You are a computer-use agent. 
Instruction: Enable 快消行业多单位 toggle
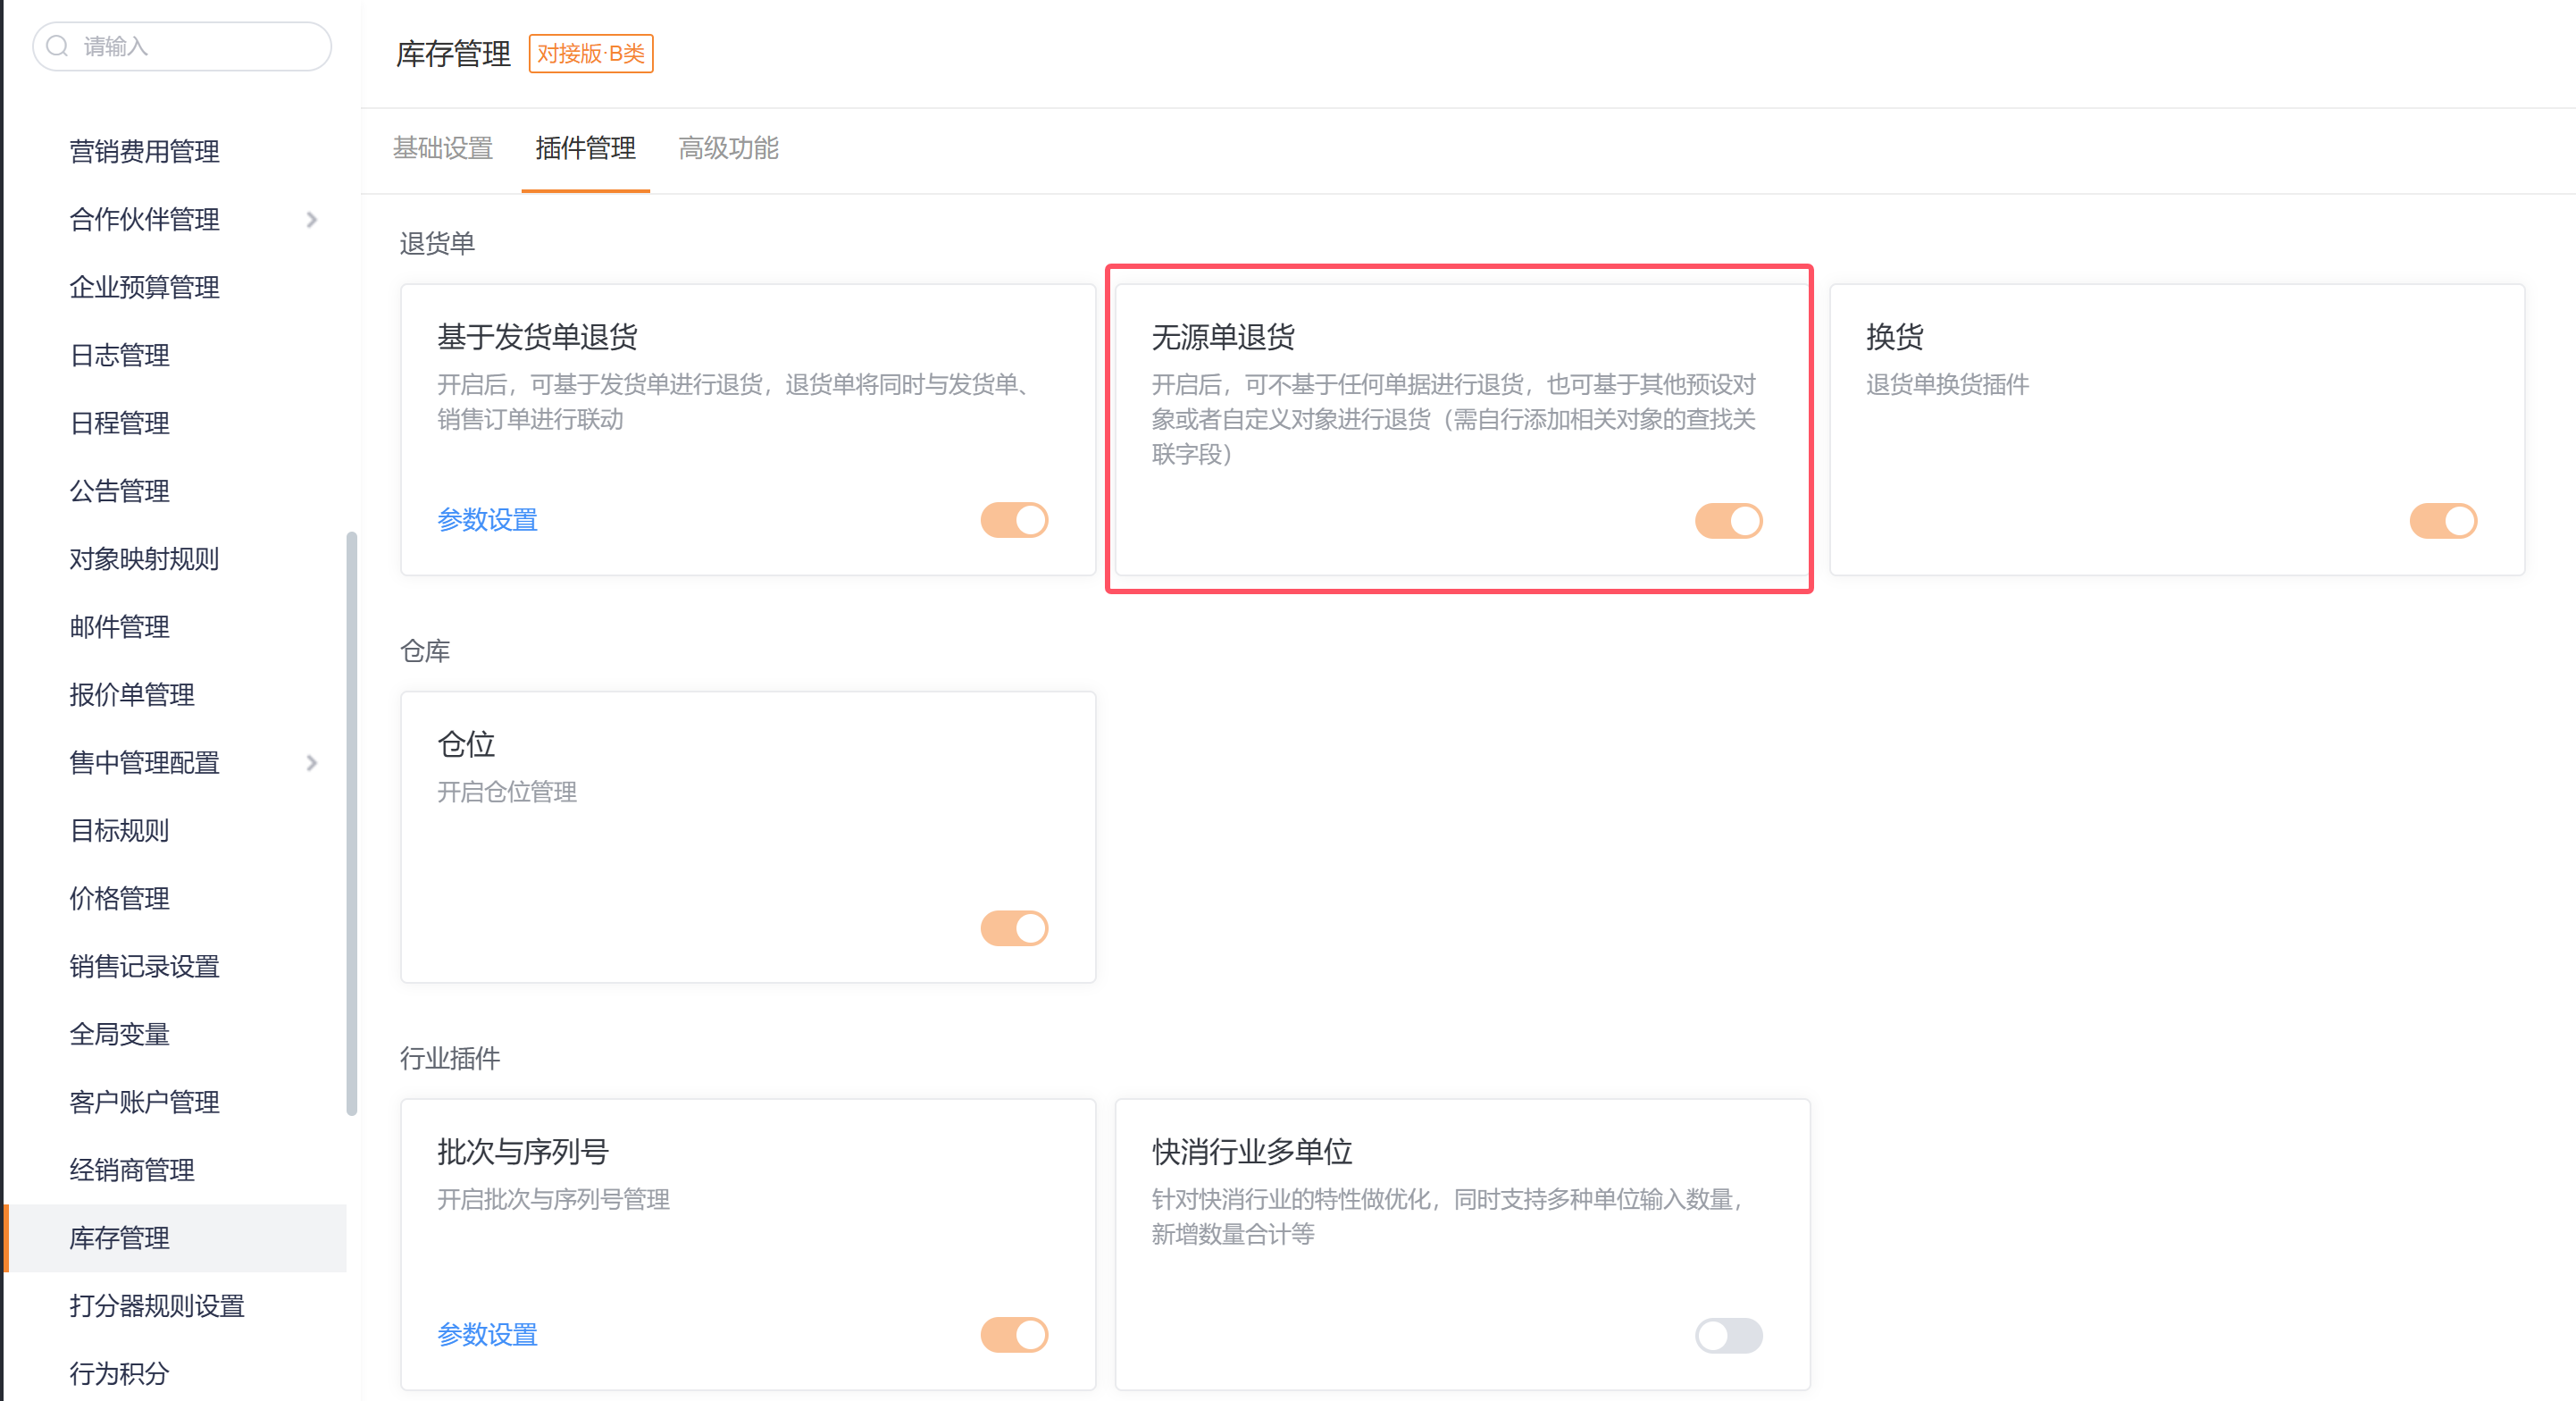(x=1728, y=1335)
